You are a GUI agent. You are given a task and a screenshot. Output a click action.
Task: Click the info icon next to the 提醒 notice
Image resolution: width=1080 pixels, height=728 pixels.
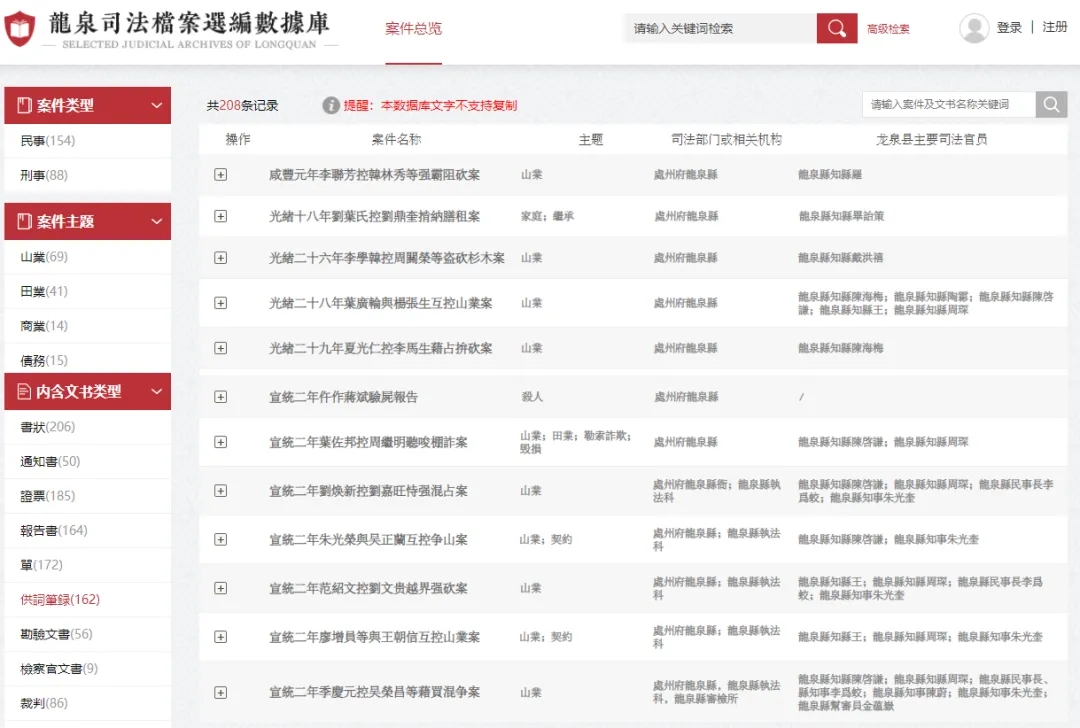tap(330, 105)
